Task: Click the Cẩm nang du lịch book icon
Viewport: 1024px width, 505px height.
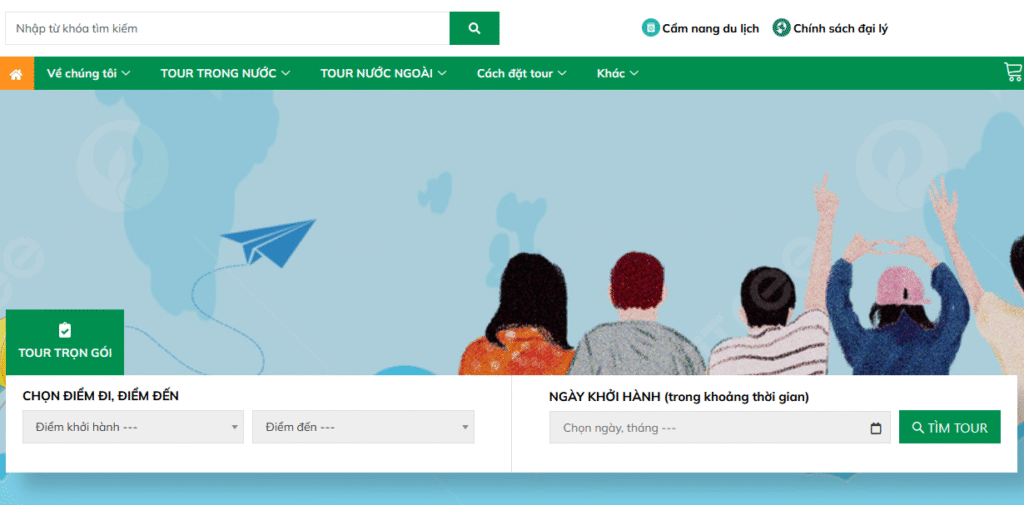Action: pos(650,28)
